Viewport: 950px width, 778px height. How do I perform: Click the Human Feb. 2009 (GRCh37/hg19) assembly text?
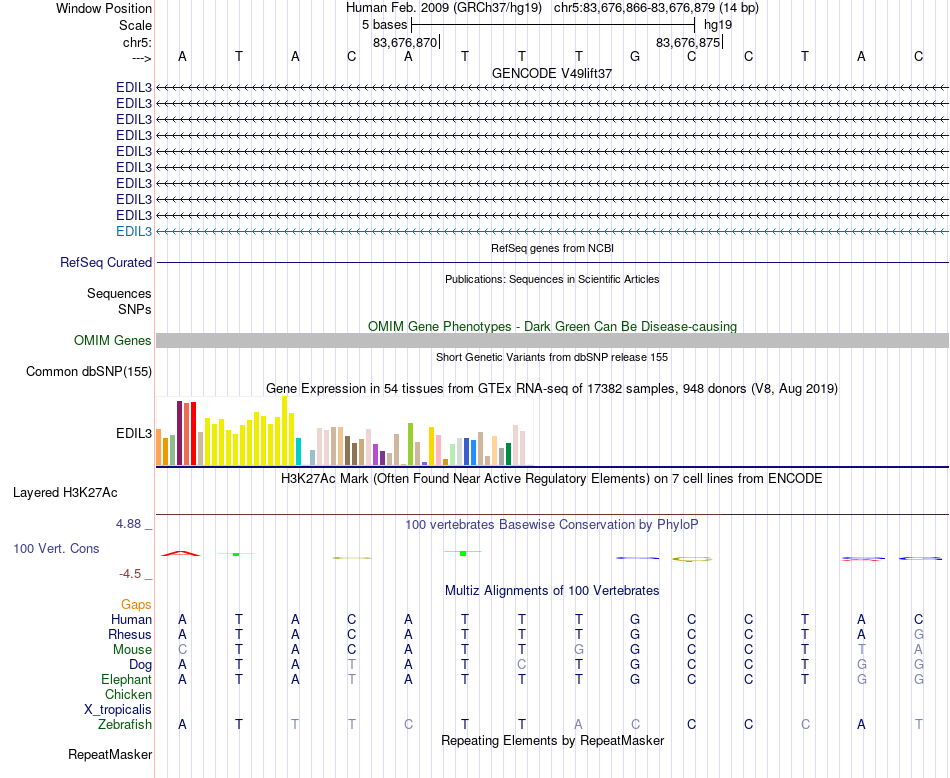click(443, 8)
